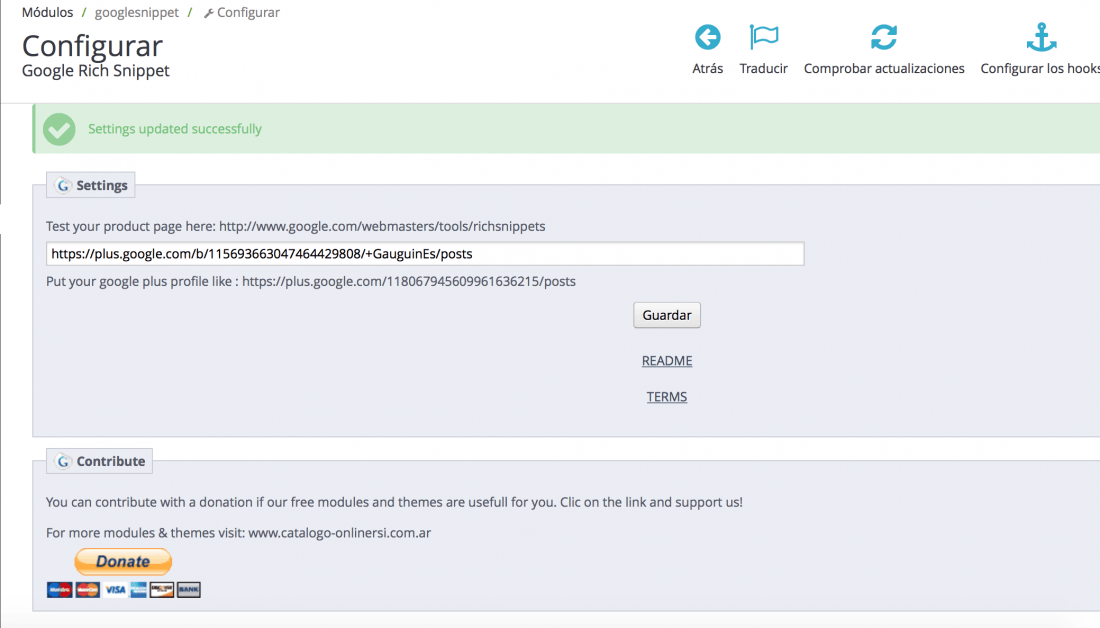Screen dimensions: 1100x628
Task: Click the Atrás back arrow icon
Action: pos(707,37)
